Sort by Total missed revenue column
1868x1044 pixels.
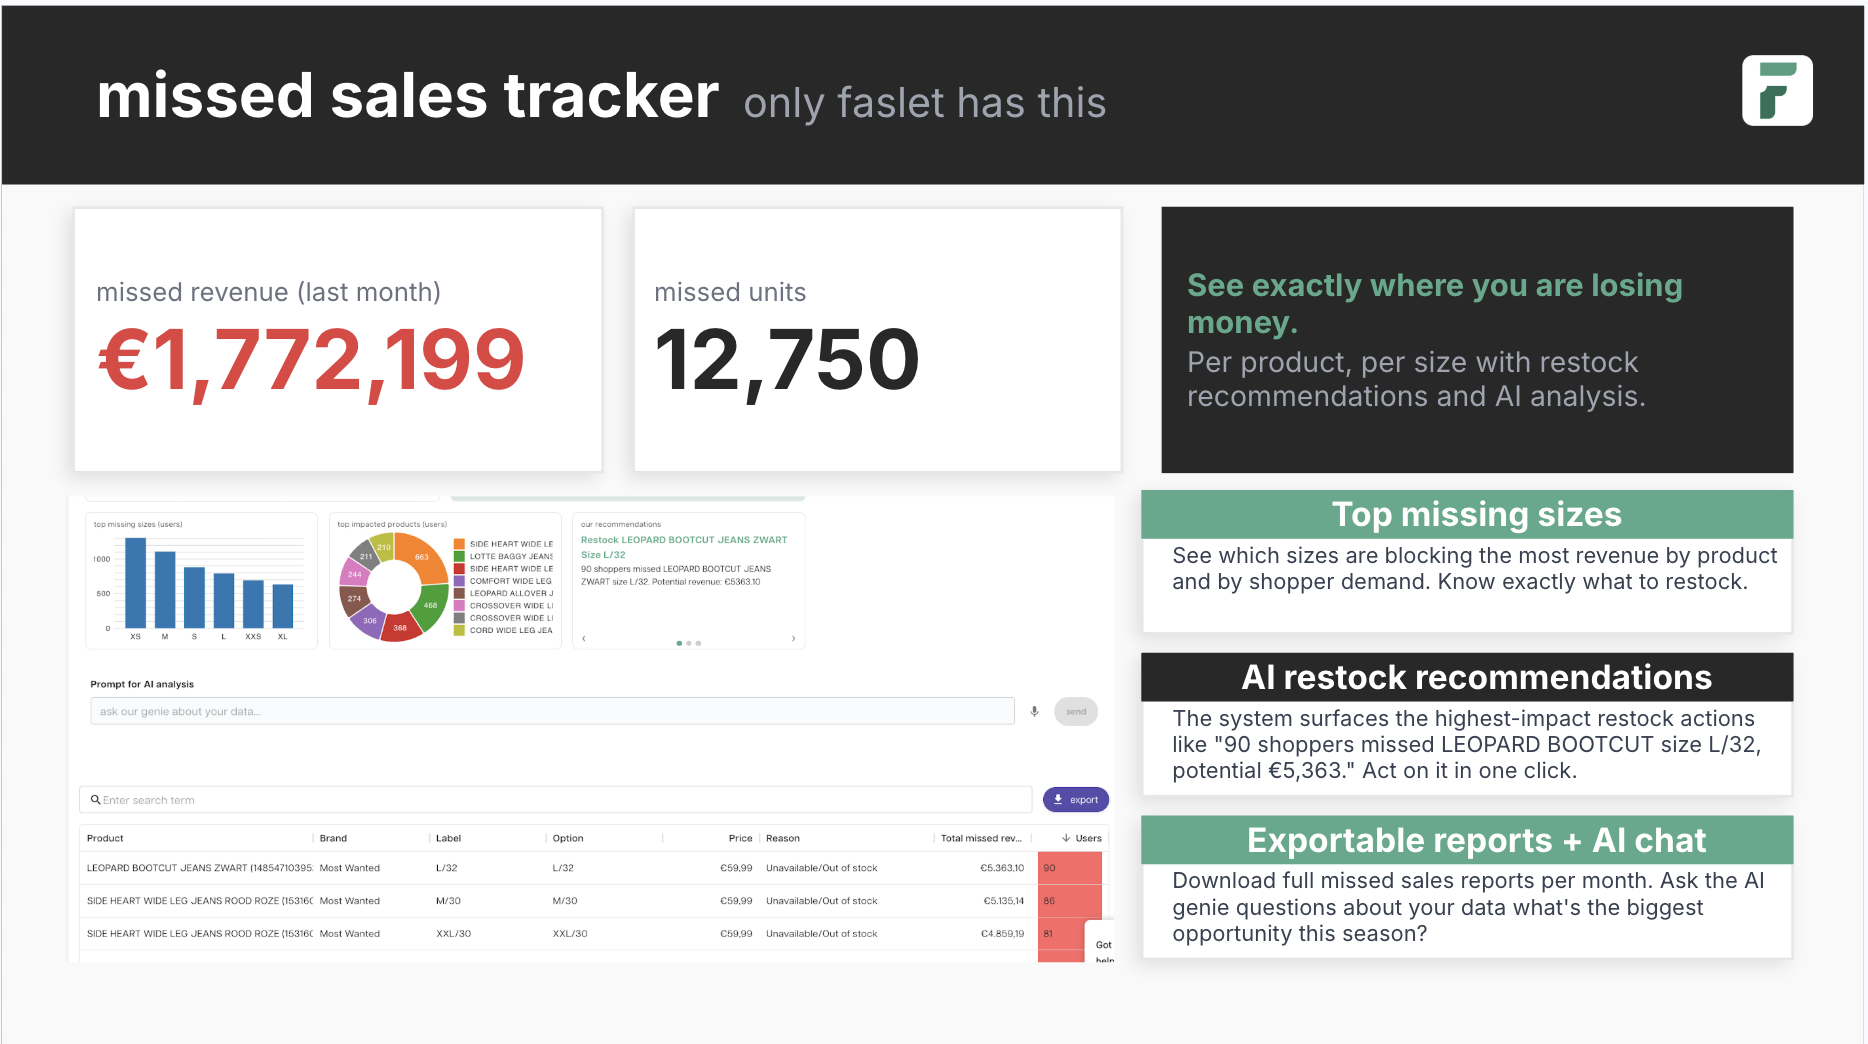(x=980, y=838)
